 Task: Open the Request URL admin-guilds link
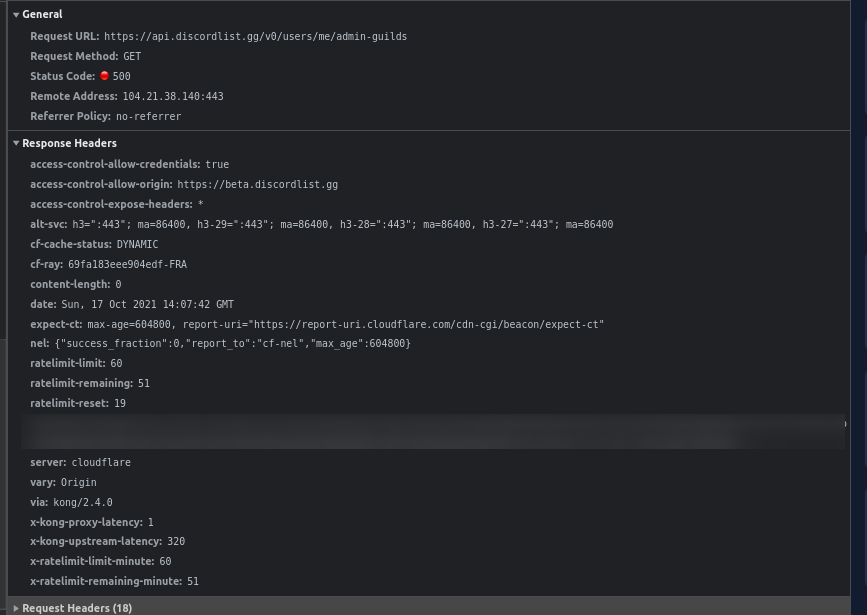coord(256,36)
